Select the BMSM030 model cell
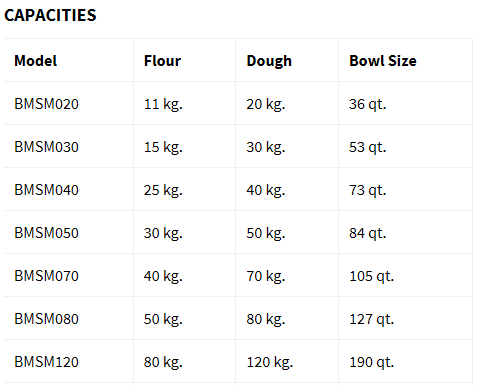The height and width of the screenshot is (386, 479). 46,147
